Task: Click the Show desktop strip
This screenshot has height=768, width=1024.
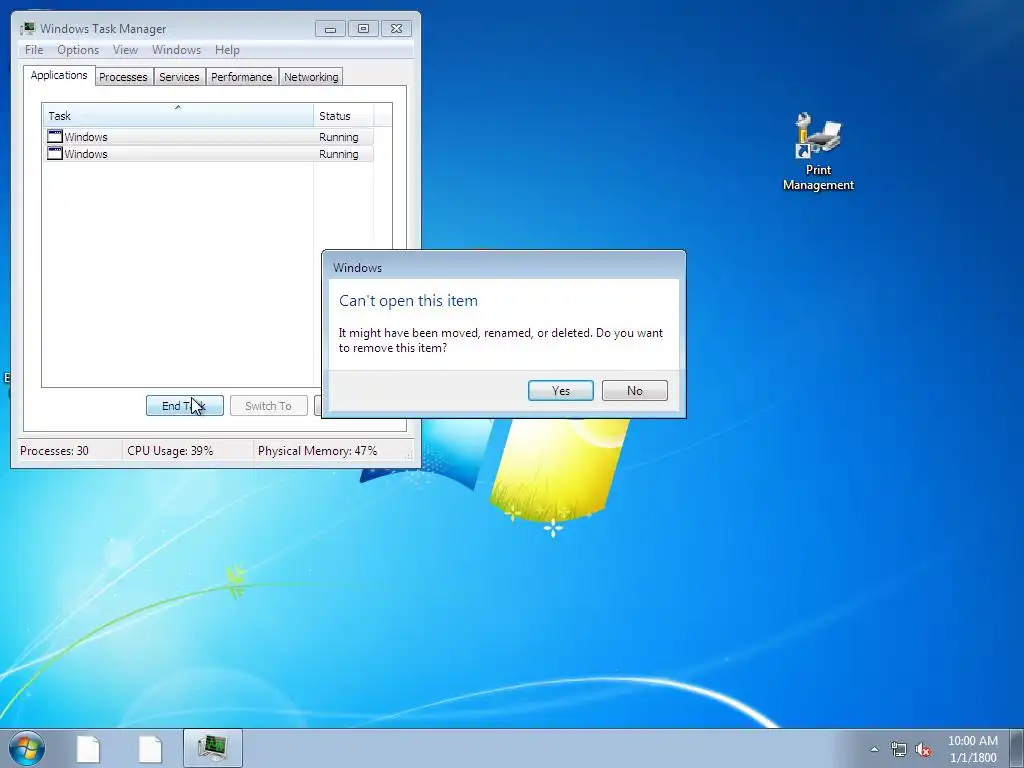Action: click(1017, 748)
